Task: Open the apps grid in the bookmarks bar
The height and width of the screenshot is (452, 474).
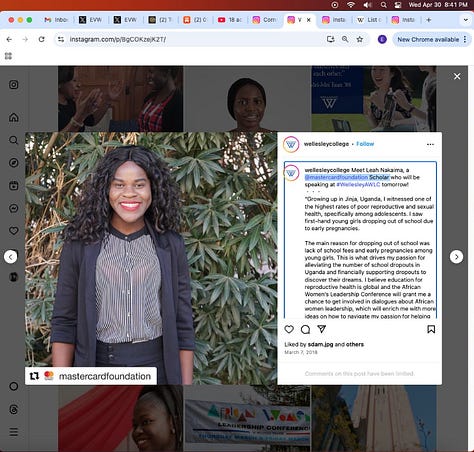Action: (x=8, y=56)
